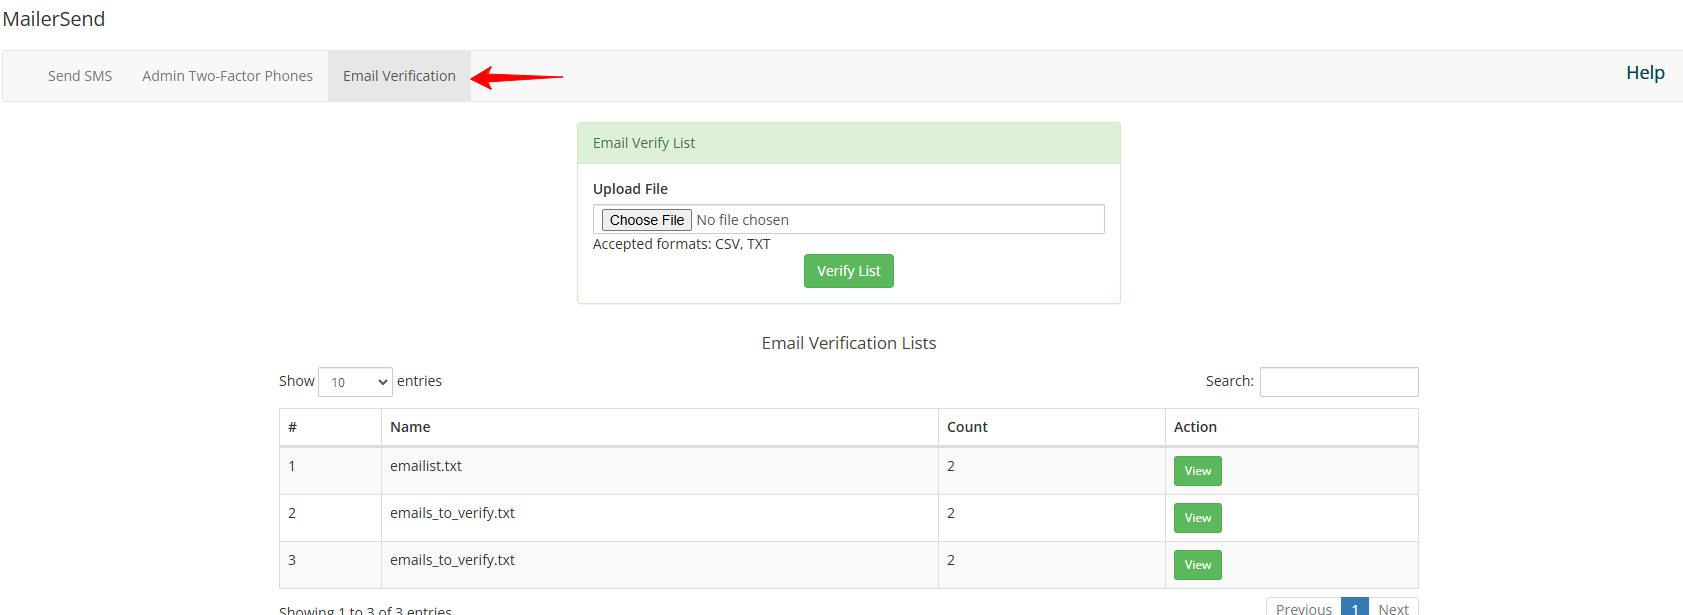
Task: Click the No file chosen field
Action: pos(743,220)
